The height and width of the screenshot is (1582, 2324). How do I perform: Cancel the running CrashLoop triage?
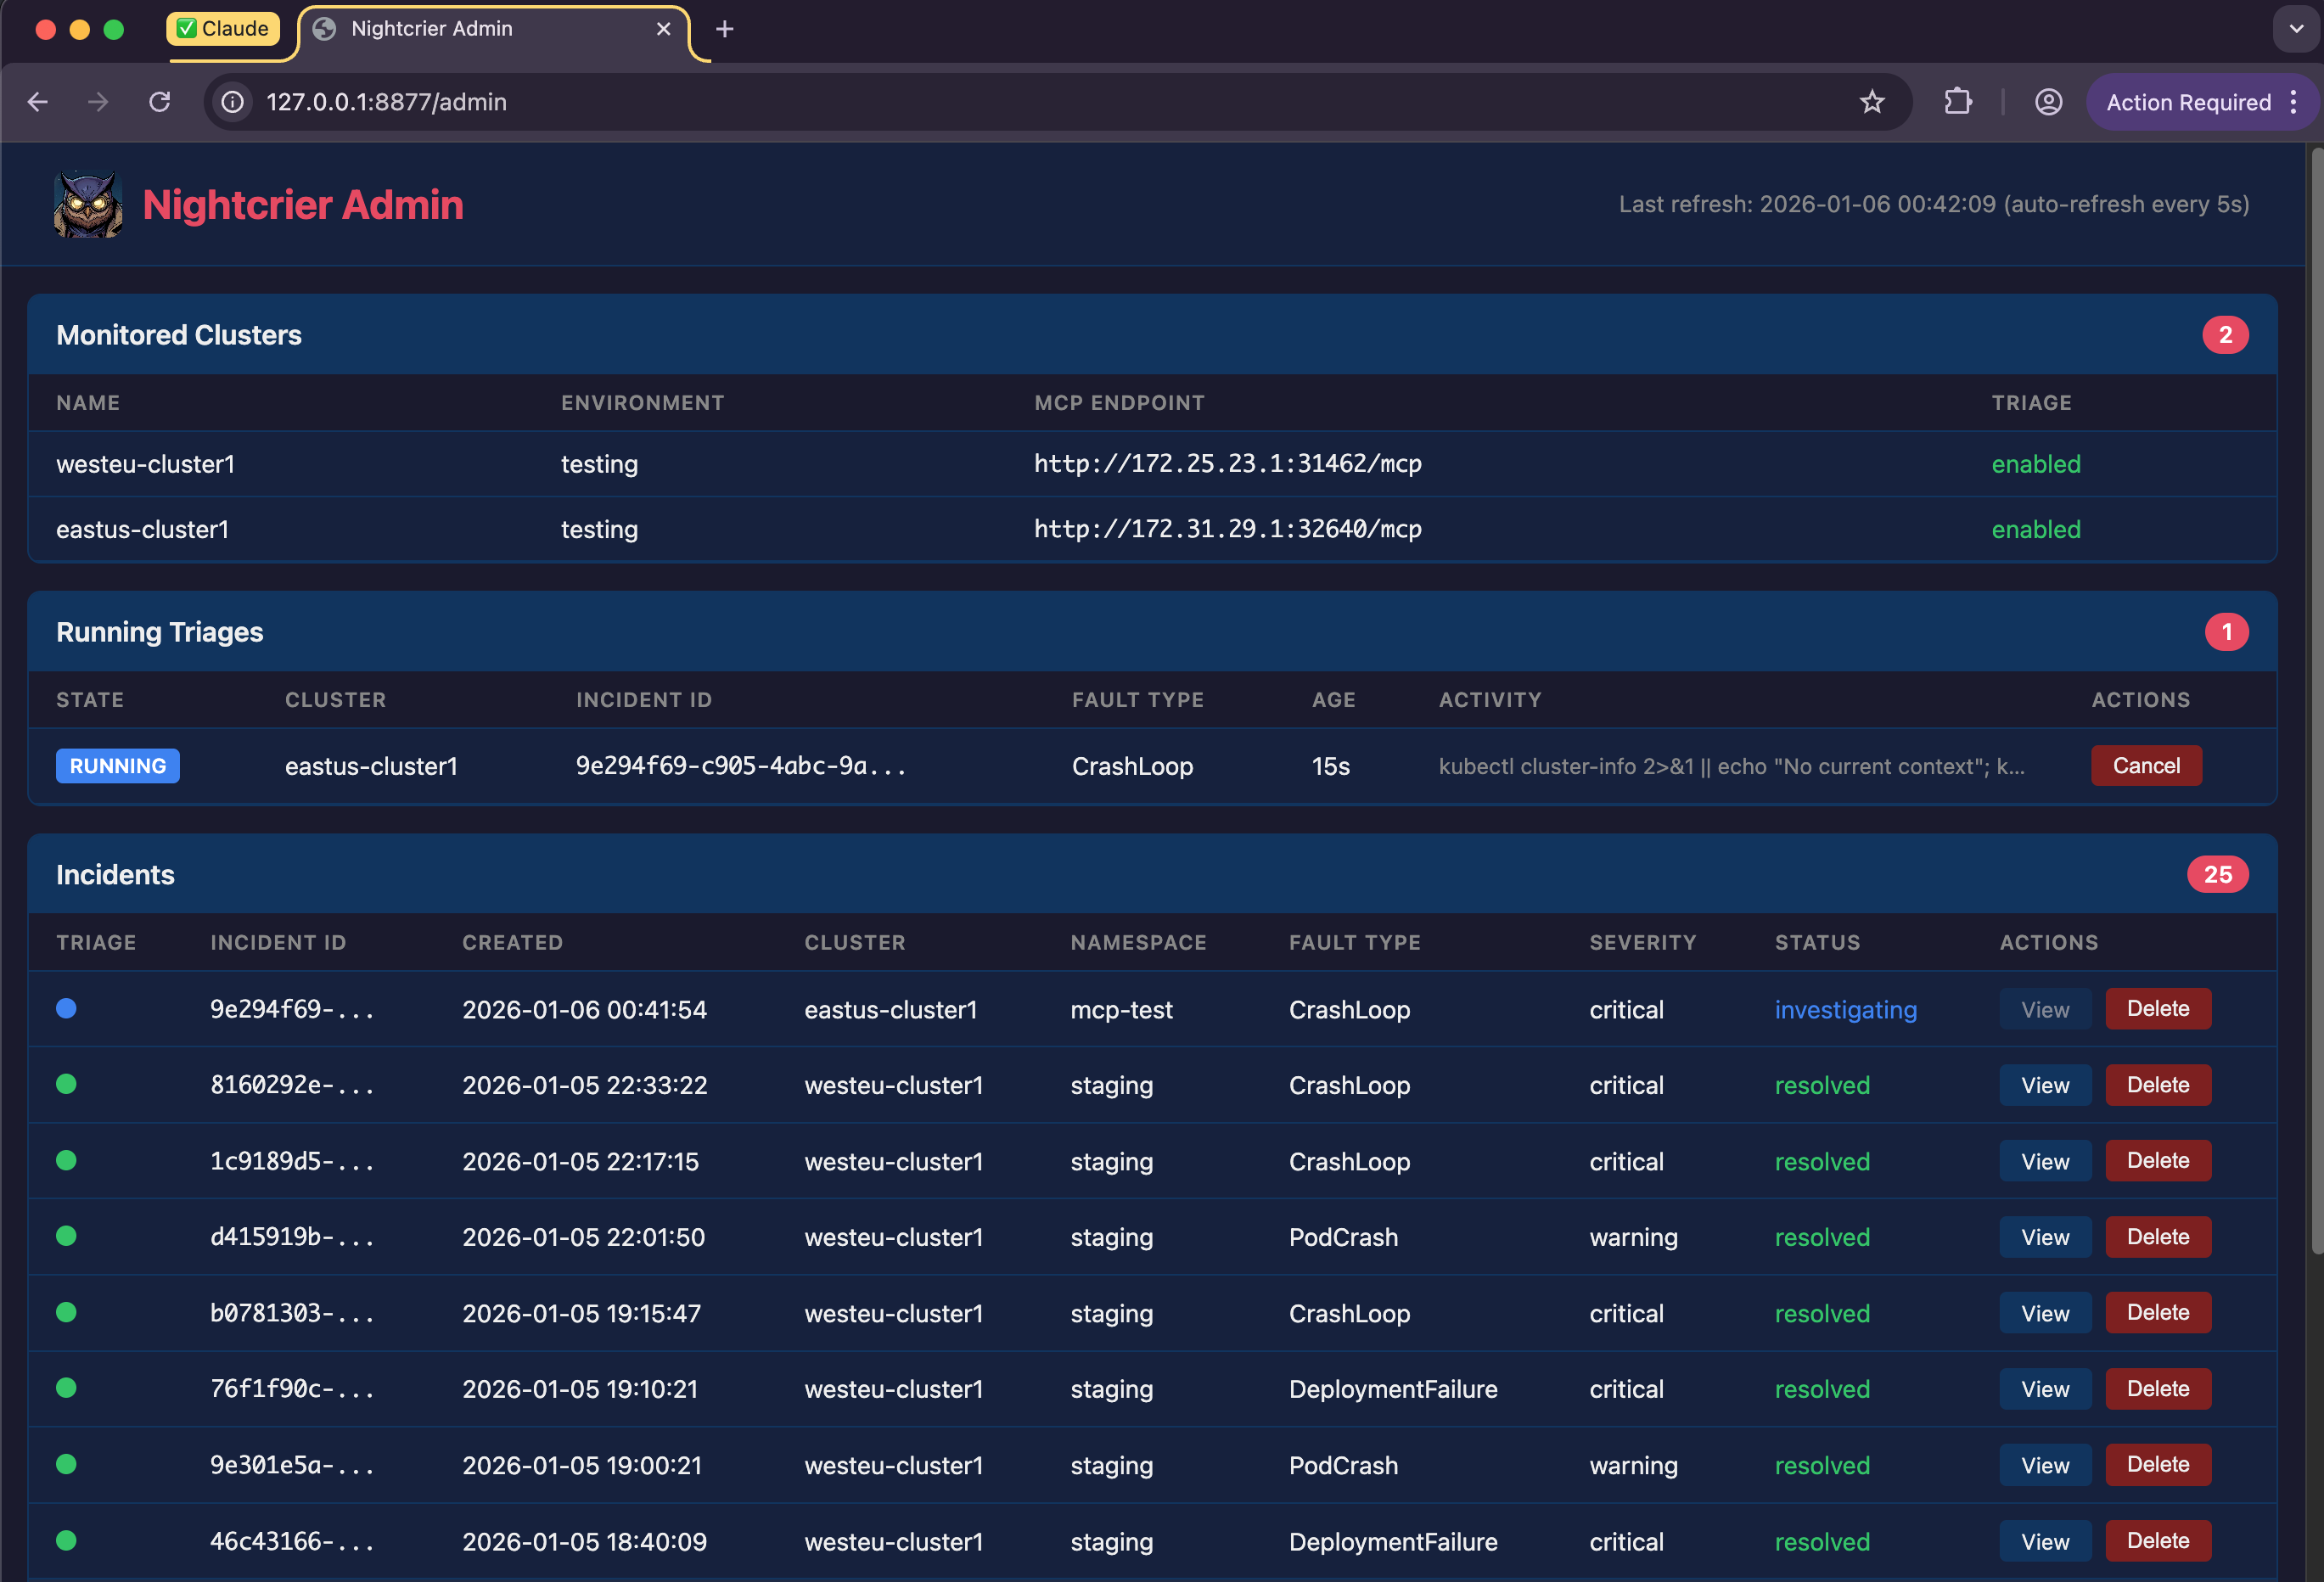point(2146,765)
